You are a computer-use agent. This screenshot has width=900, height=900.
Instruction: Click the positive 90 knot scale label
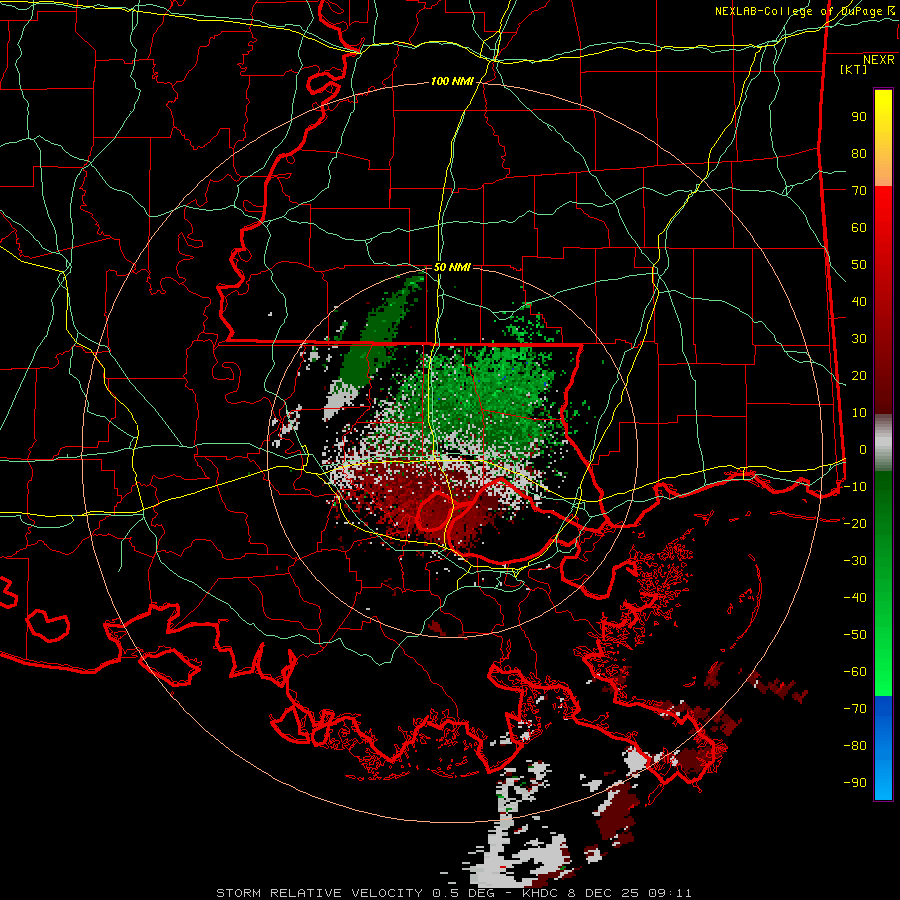pyautogui.click(x=859, y=117)
